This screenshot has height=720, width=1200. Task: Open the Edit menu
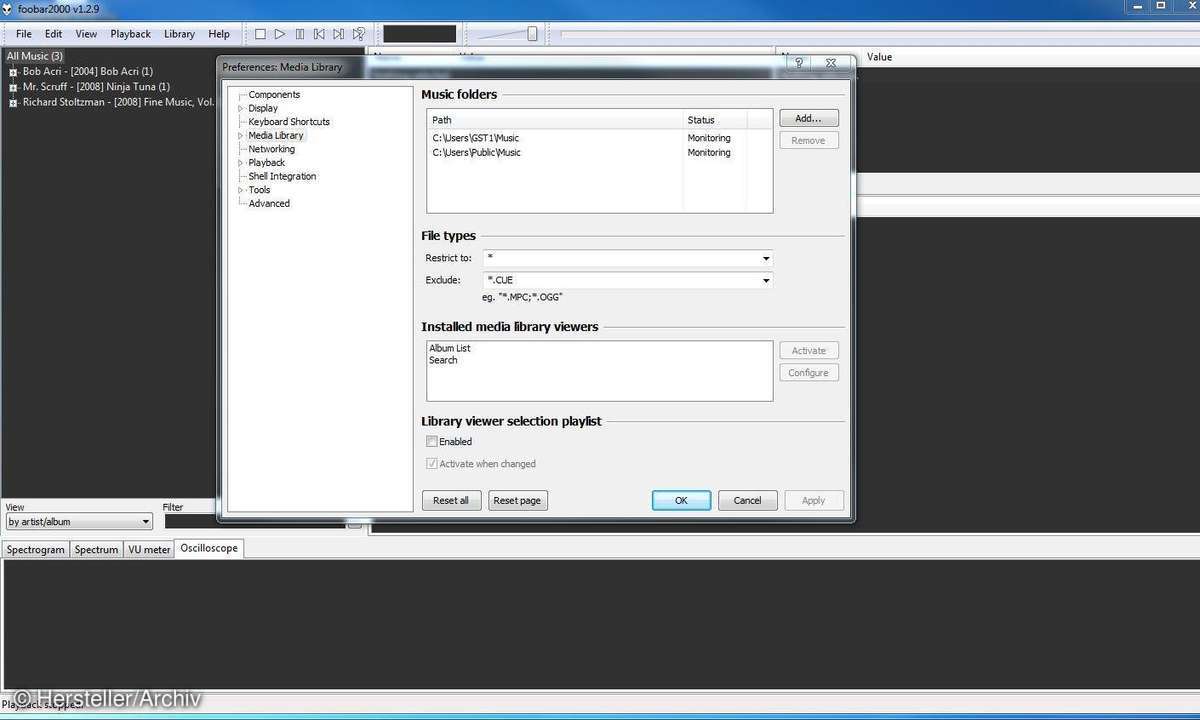[53, 34]
